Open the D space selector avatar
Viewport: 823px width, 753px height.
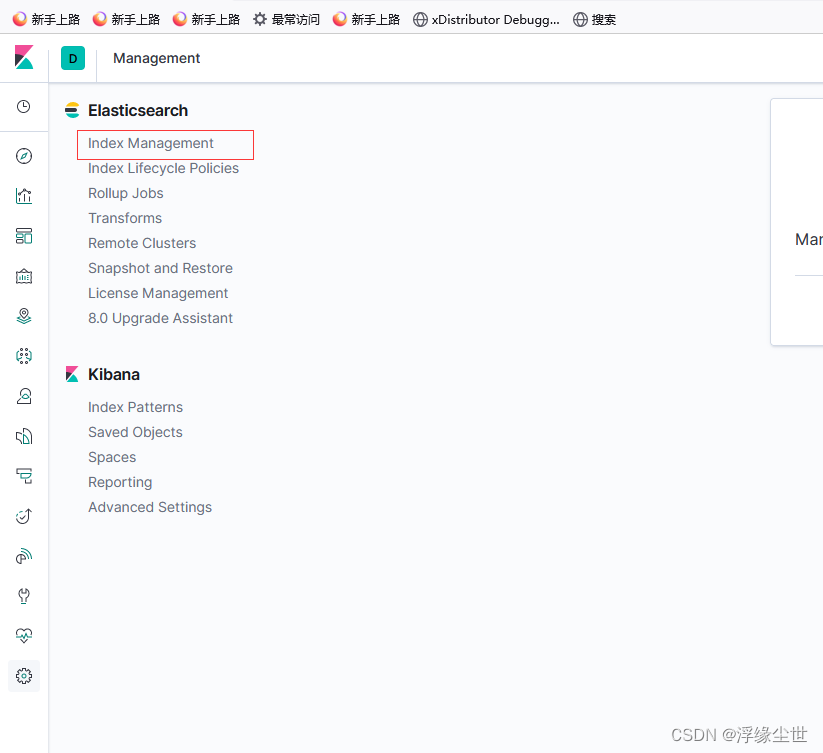[73, 58]
